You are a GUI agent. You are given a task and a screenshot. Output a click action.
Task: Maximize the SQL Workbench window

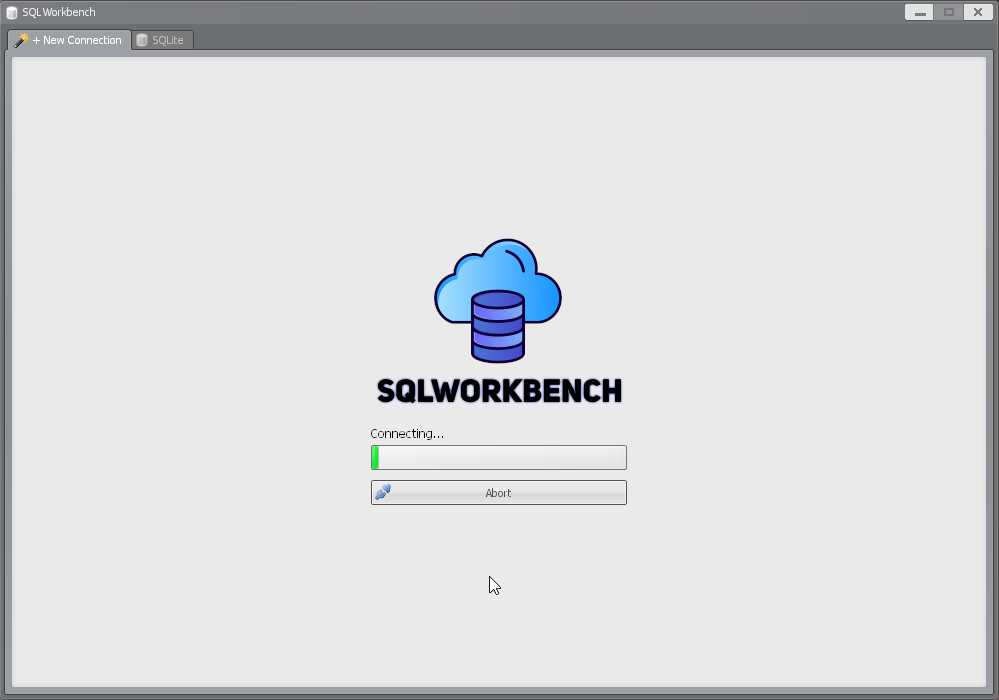click(x=949, y=12)
